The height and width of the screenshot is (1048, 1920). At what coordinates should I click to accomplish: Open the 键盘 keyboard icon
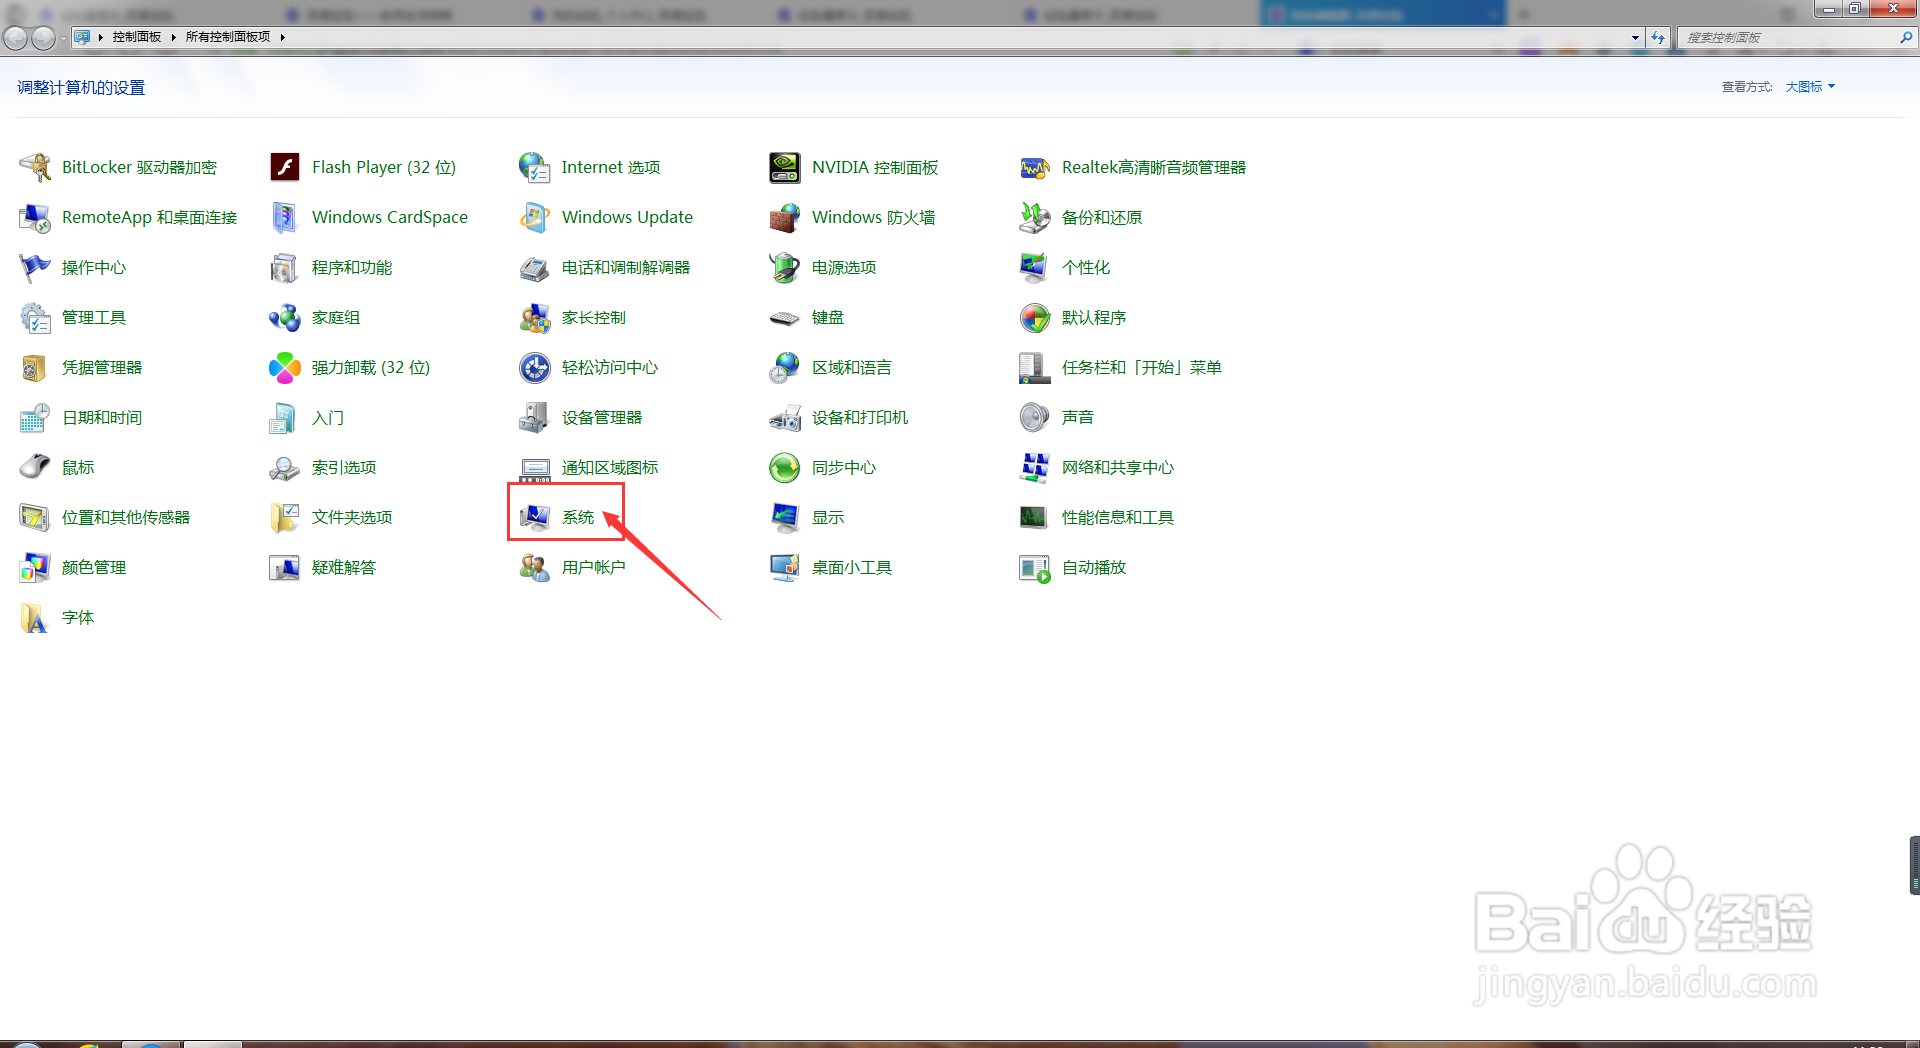pos(785,318)
